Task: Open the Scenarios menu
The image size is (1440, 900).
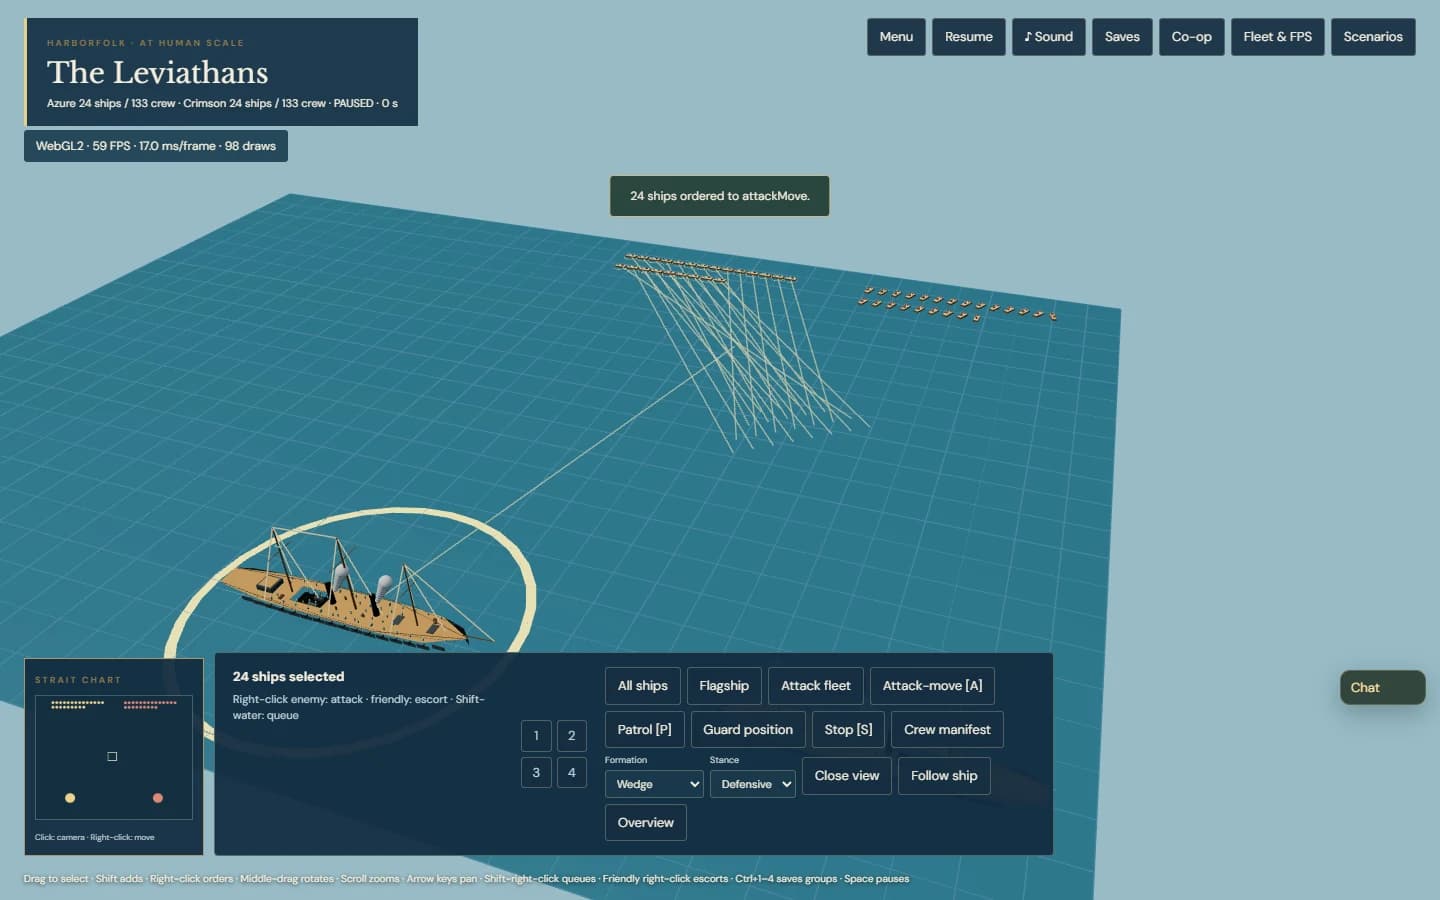Action: [1373, 37]
